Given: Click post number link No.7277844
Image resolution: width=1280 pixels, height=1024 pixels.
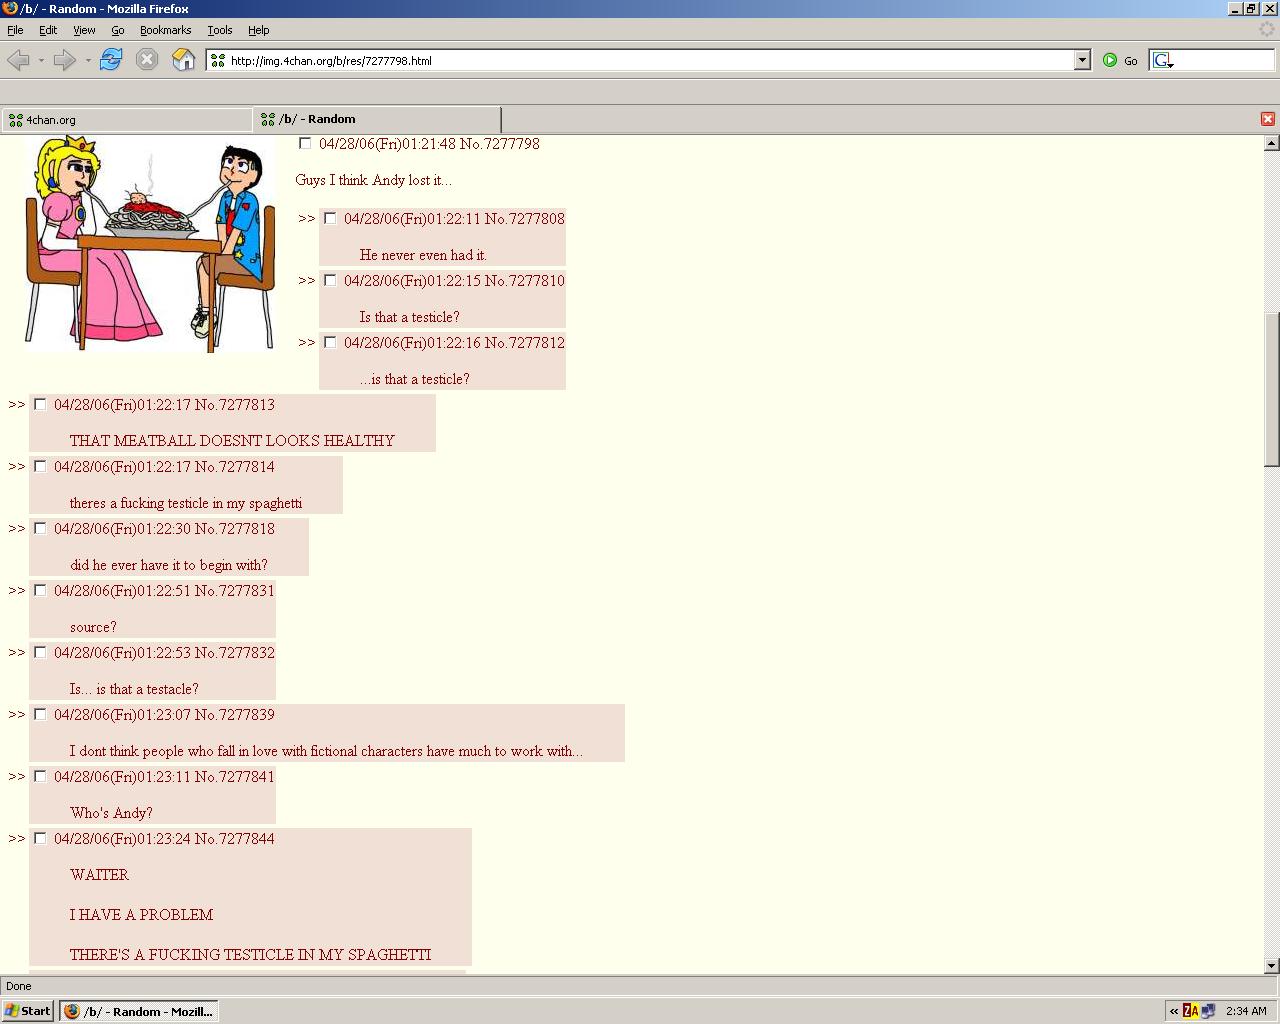Looking at the screenshot, I should (x=235, y=839).
